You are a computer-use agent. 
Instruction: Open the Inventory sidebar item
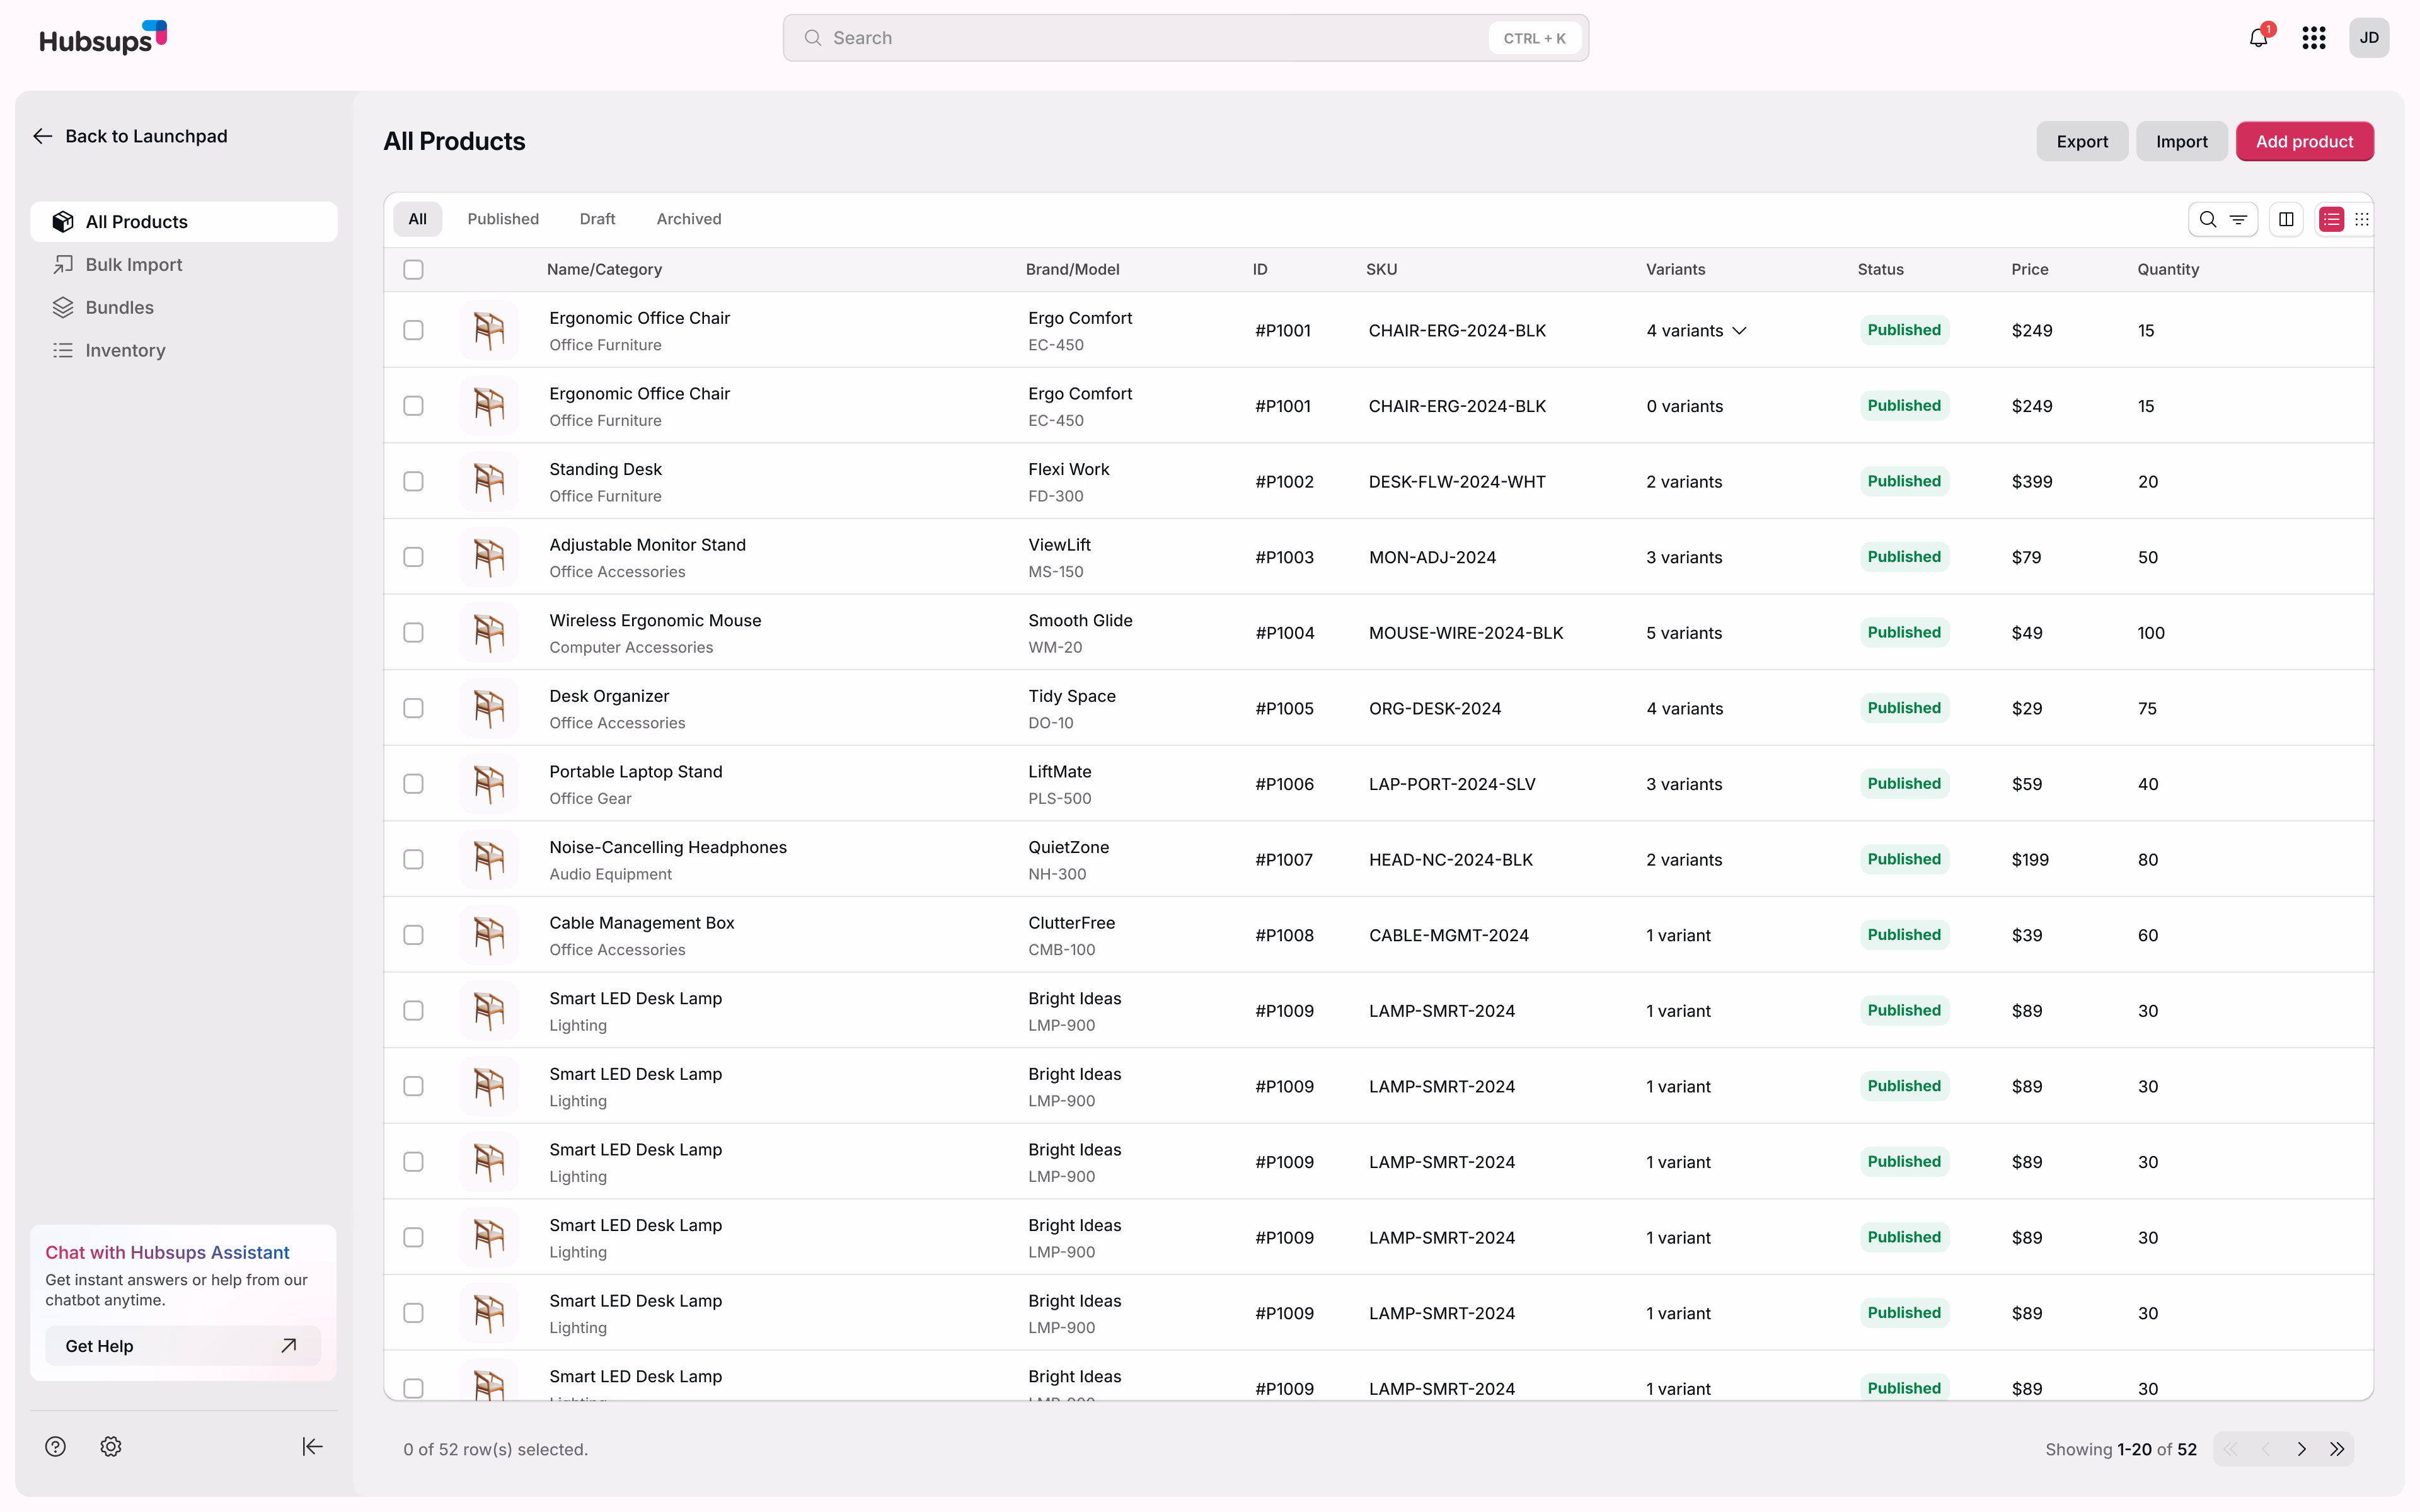(x=184, y=350)
